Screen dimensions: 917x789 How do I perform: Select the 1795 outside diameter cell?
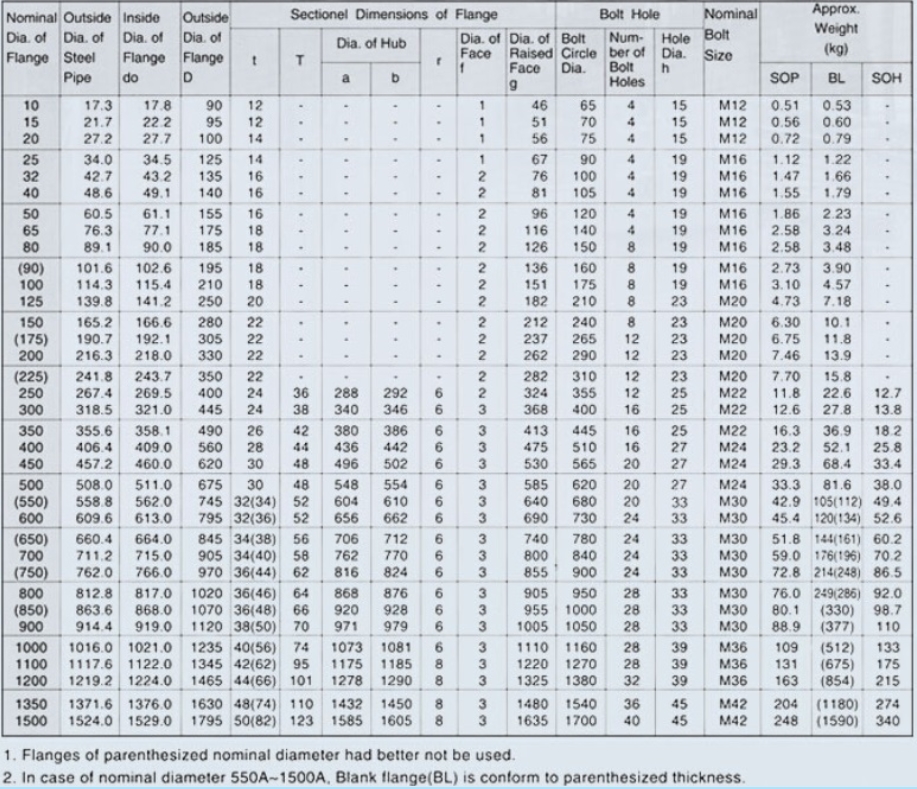pyautogui.click(x=206, y=721)
